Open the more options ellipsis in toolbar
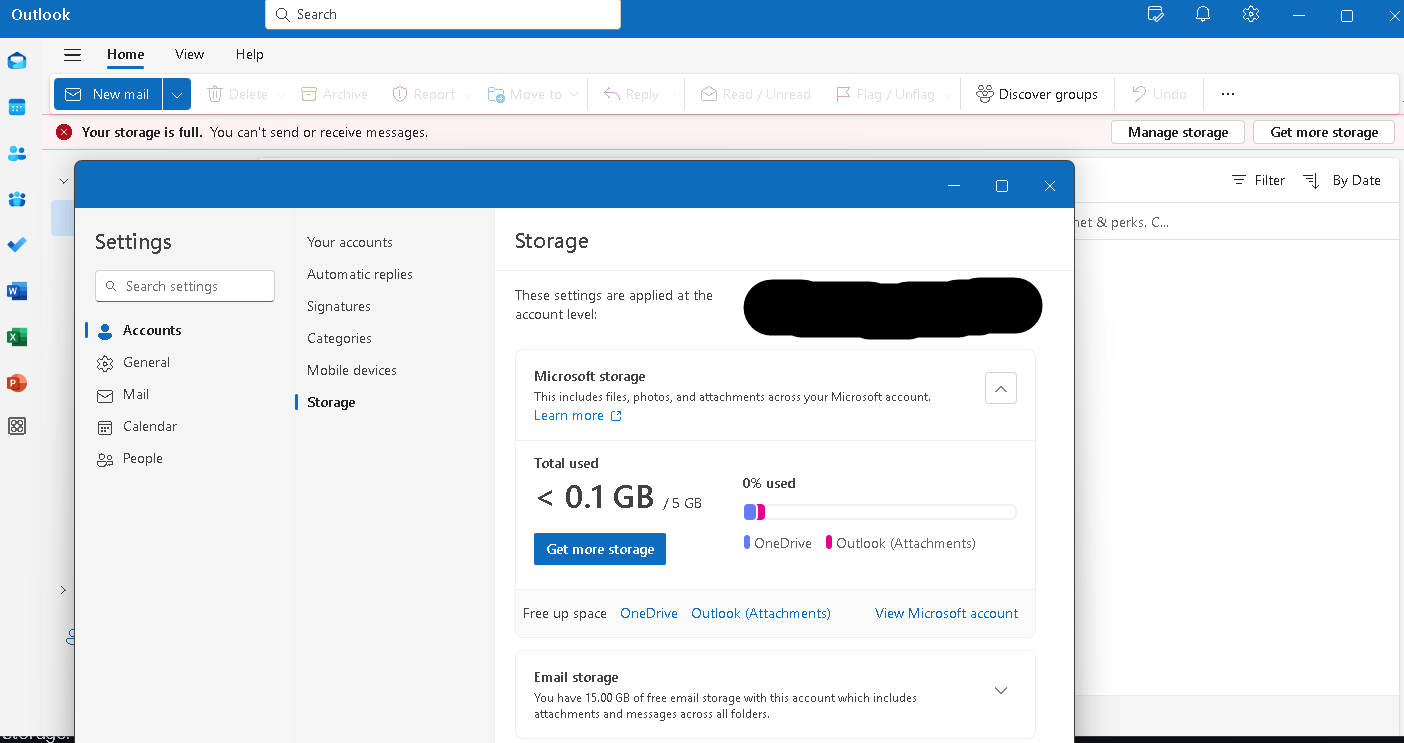This screenshot has width=1404, height=743. tap(1228, 94)
